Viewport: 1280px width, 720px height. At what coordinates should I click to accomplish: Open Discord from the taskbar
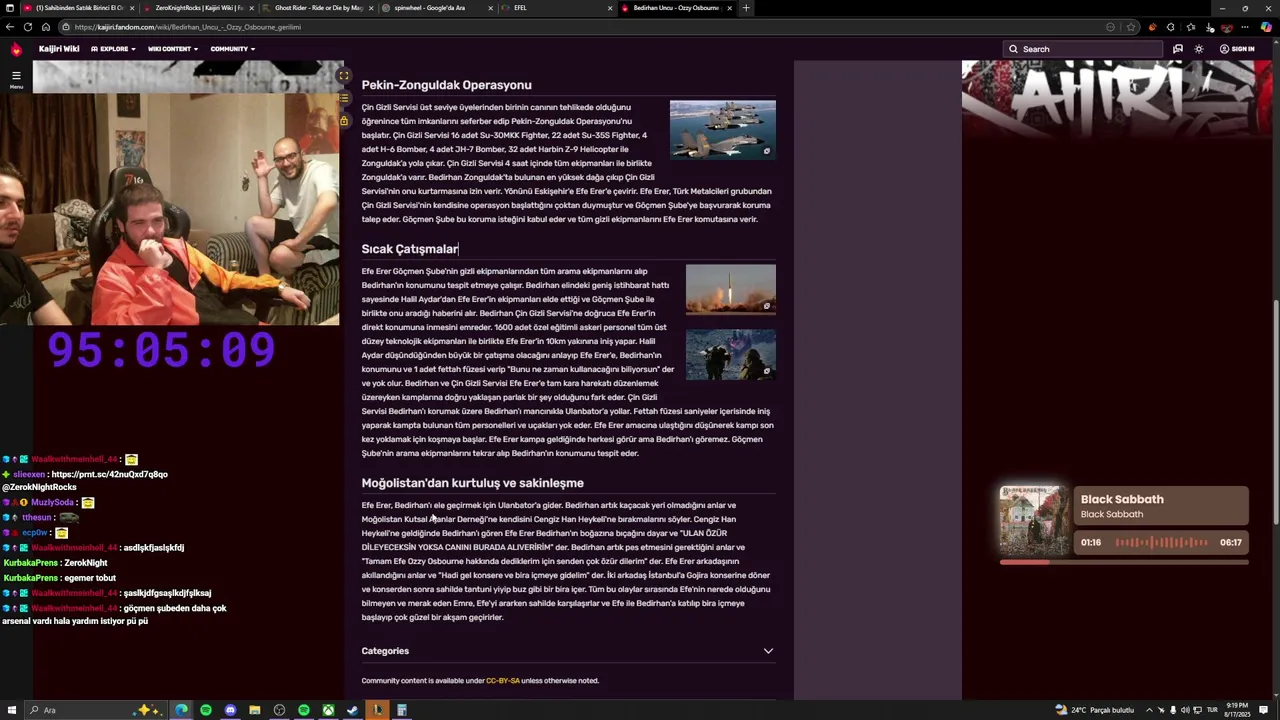click(230, 710)
